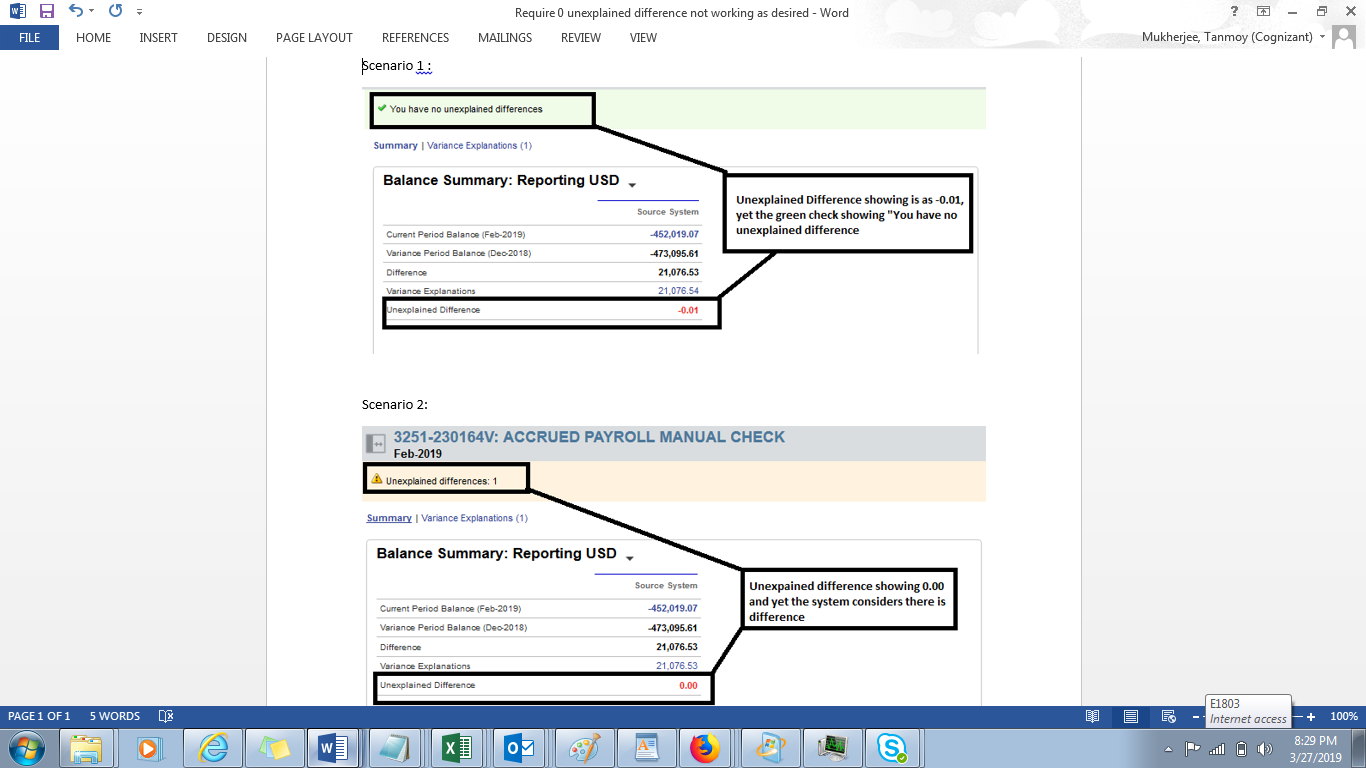Show hidden system tray icons

pyautogui.click(x=1169, y=749)
